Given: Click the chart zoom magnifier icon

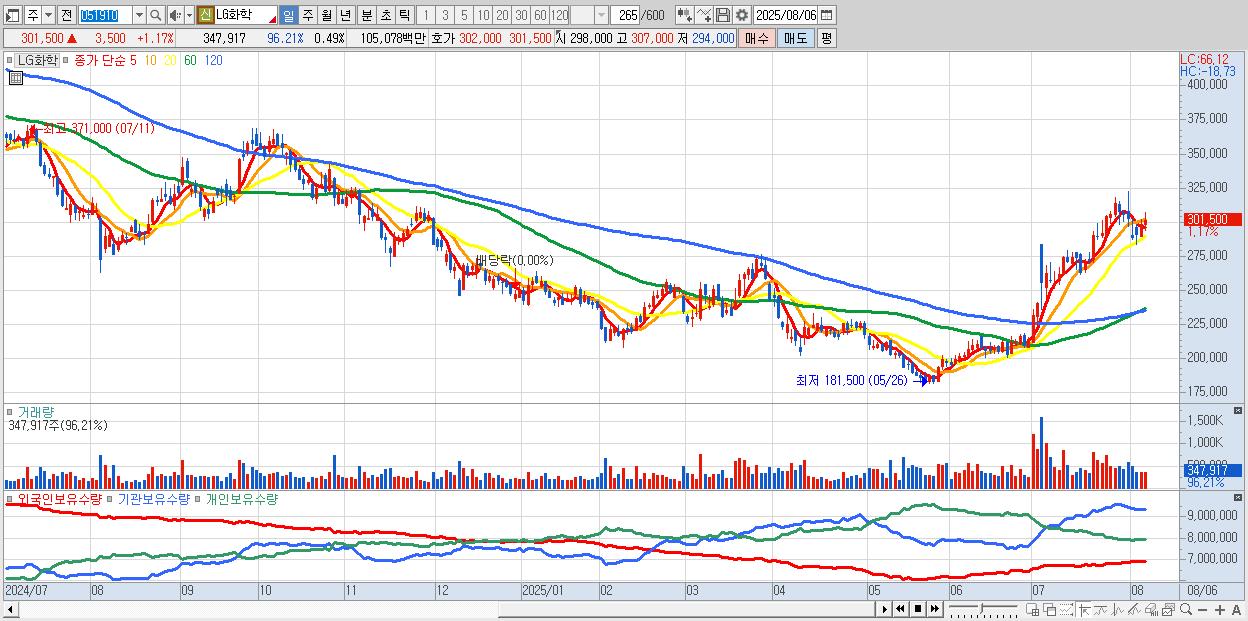Looking at the screenshot, I should coord(1186,609).
